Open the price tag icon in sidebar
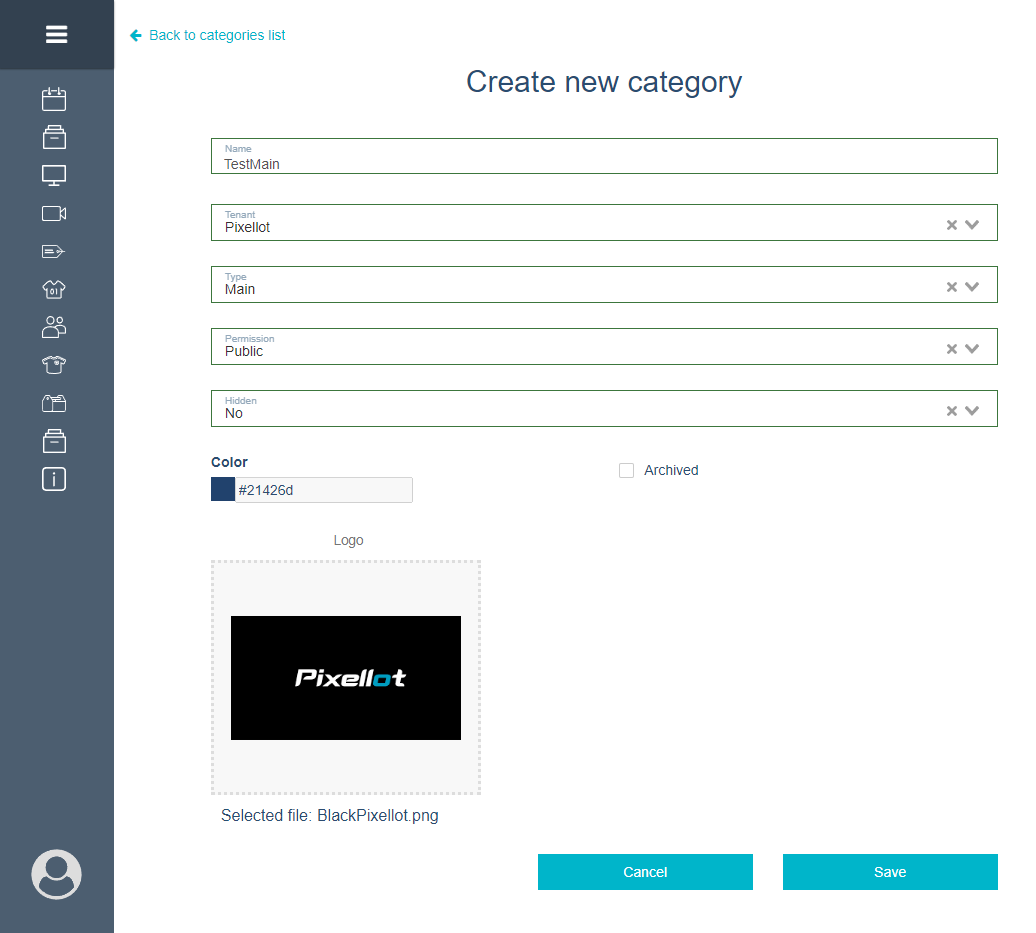Screen dimensions: 1036x933 tap(54, 251)
